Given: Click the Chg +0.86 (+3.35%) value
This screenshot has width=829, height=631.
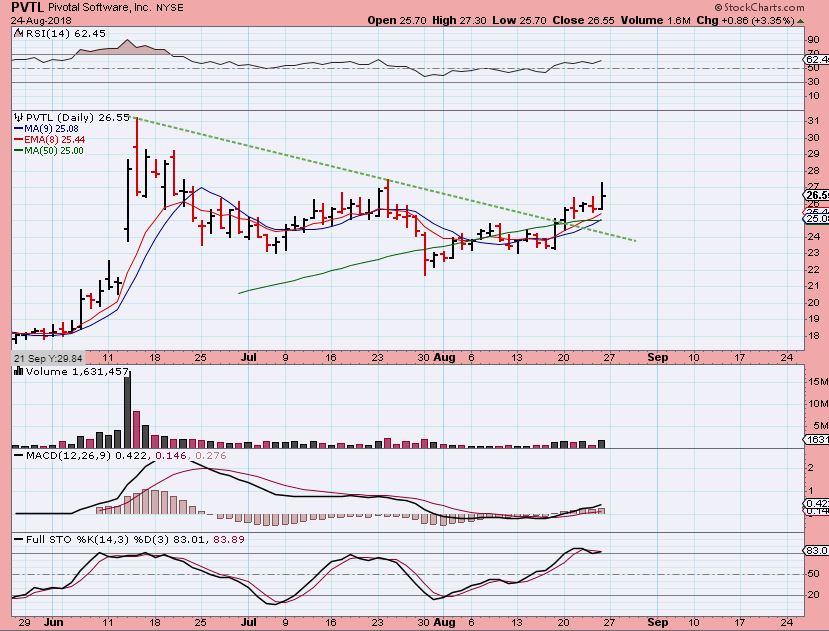Looking at the screenshot, I should tap(745, 21).
